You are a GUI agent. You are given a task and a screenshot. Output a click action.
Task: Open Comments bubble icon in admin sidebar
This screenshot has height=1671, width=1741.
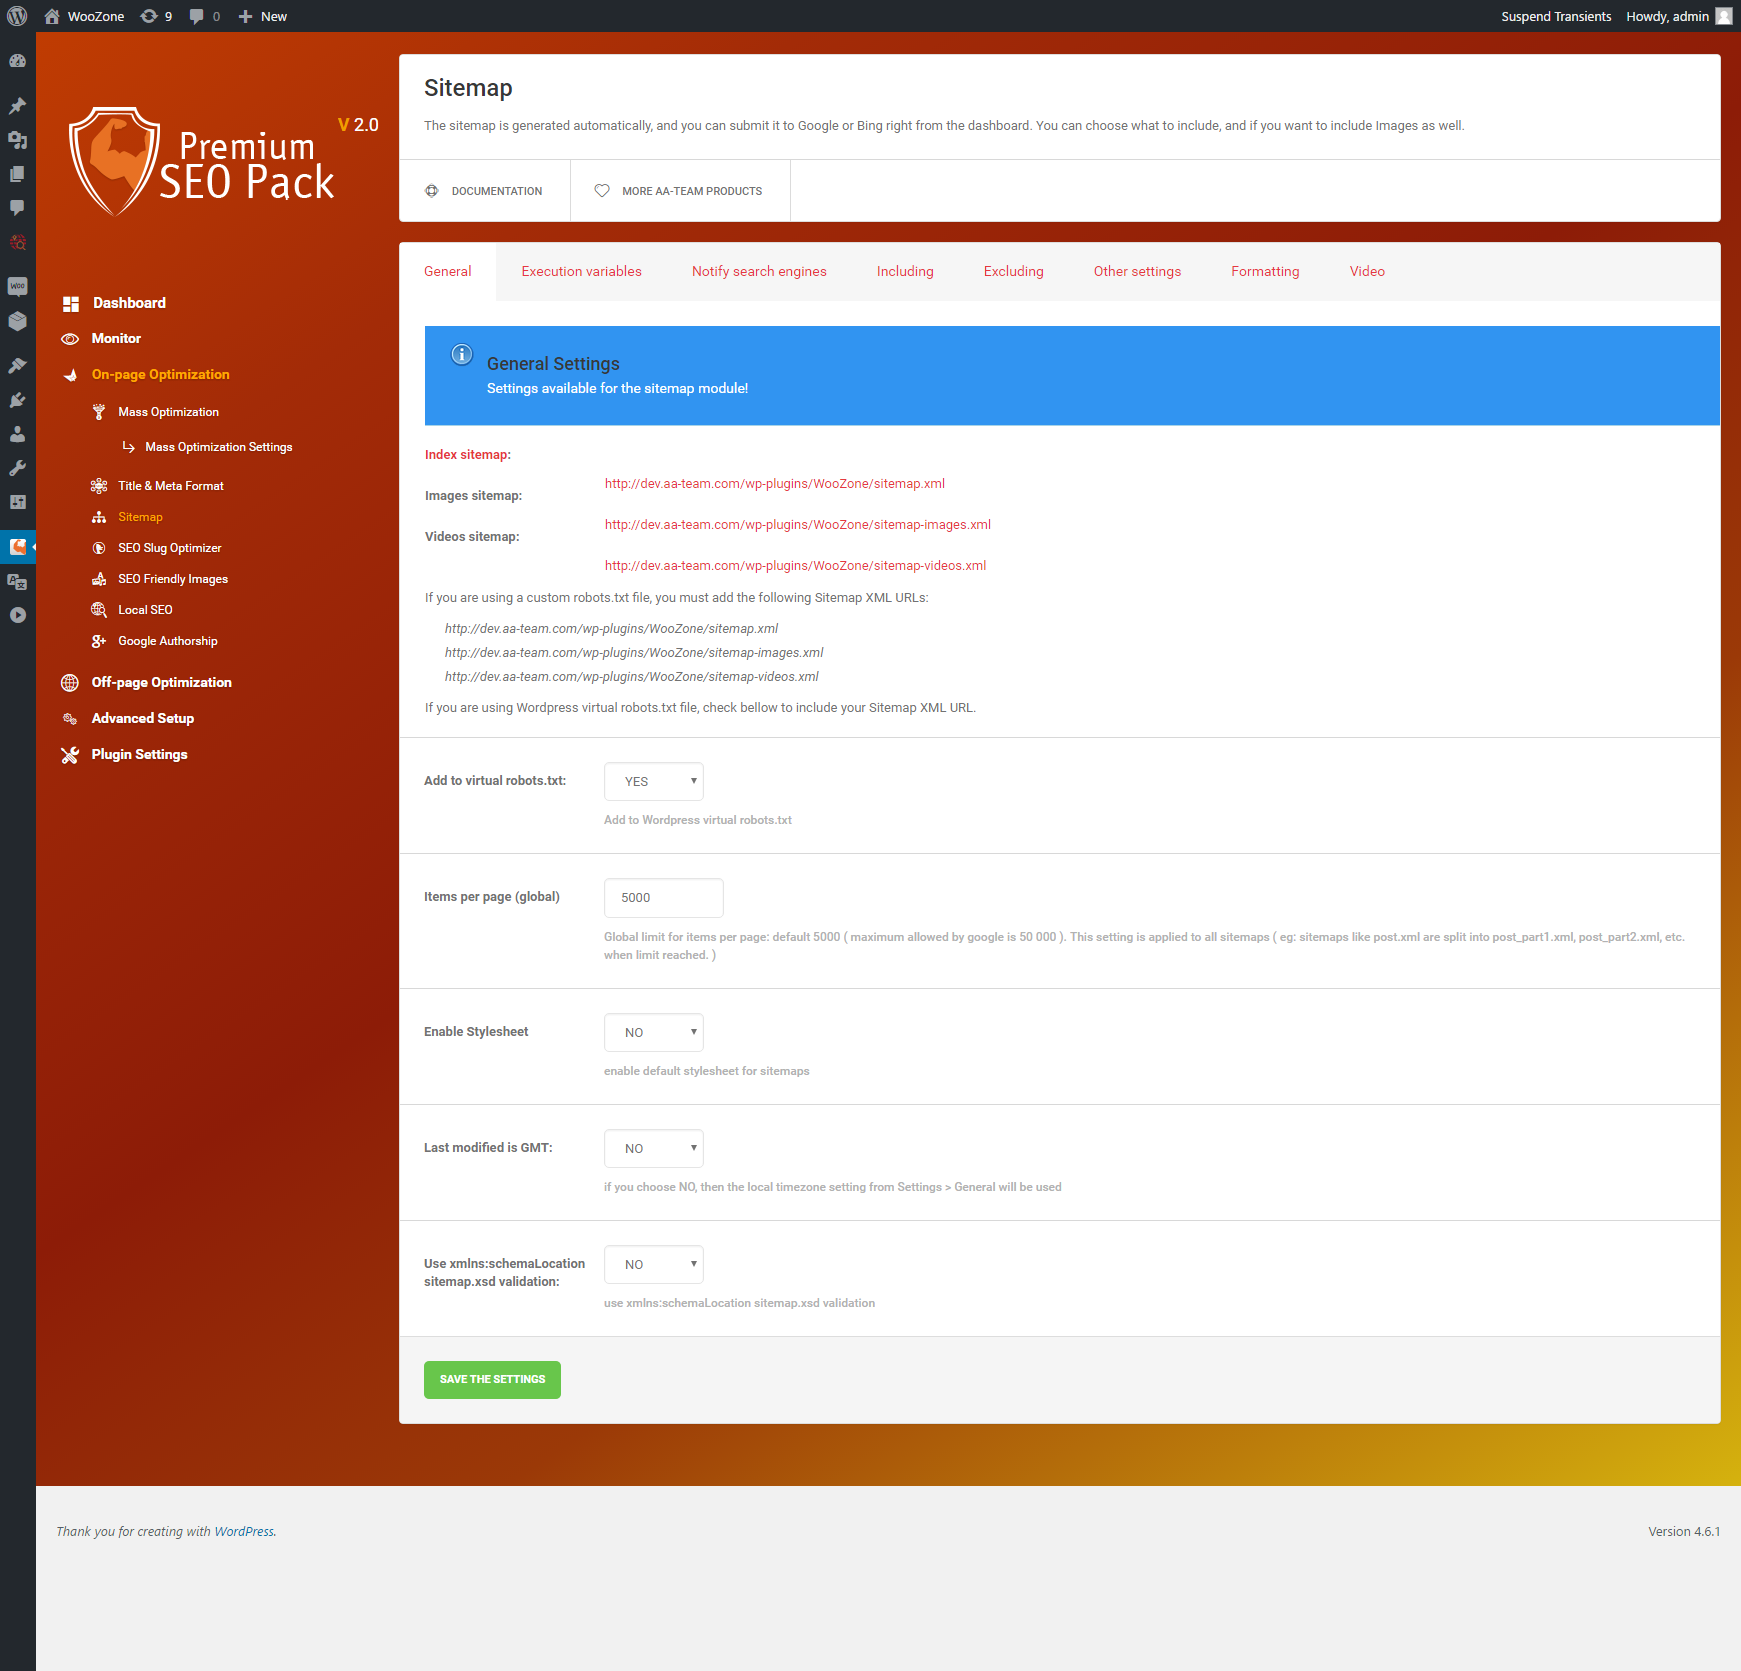17,208
